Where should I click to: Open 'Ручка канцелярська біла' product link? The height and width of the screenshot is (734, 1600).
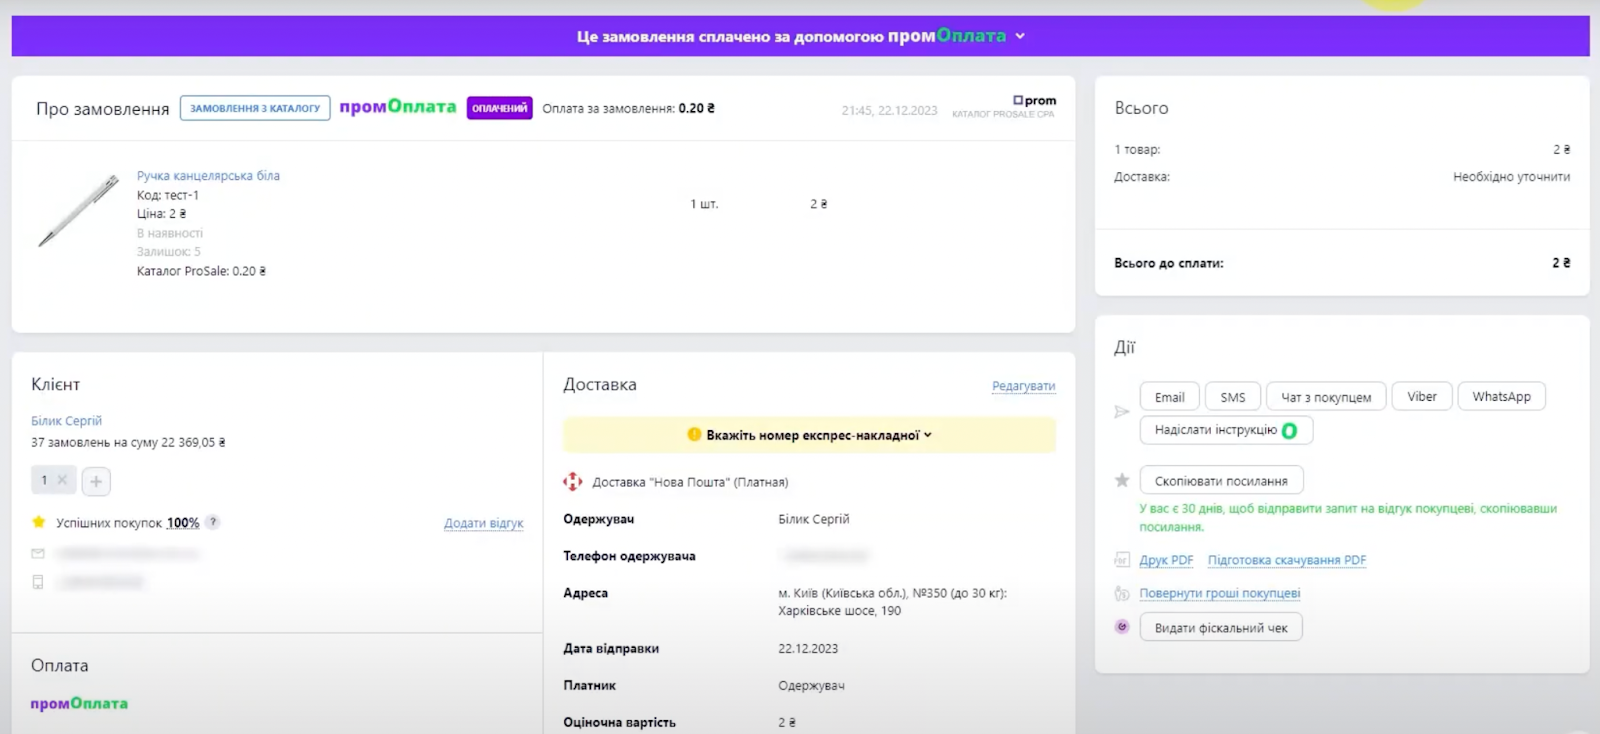[208, 176]
